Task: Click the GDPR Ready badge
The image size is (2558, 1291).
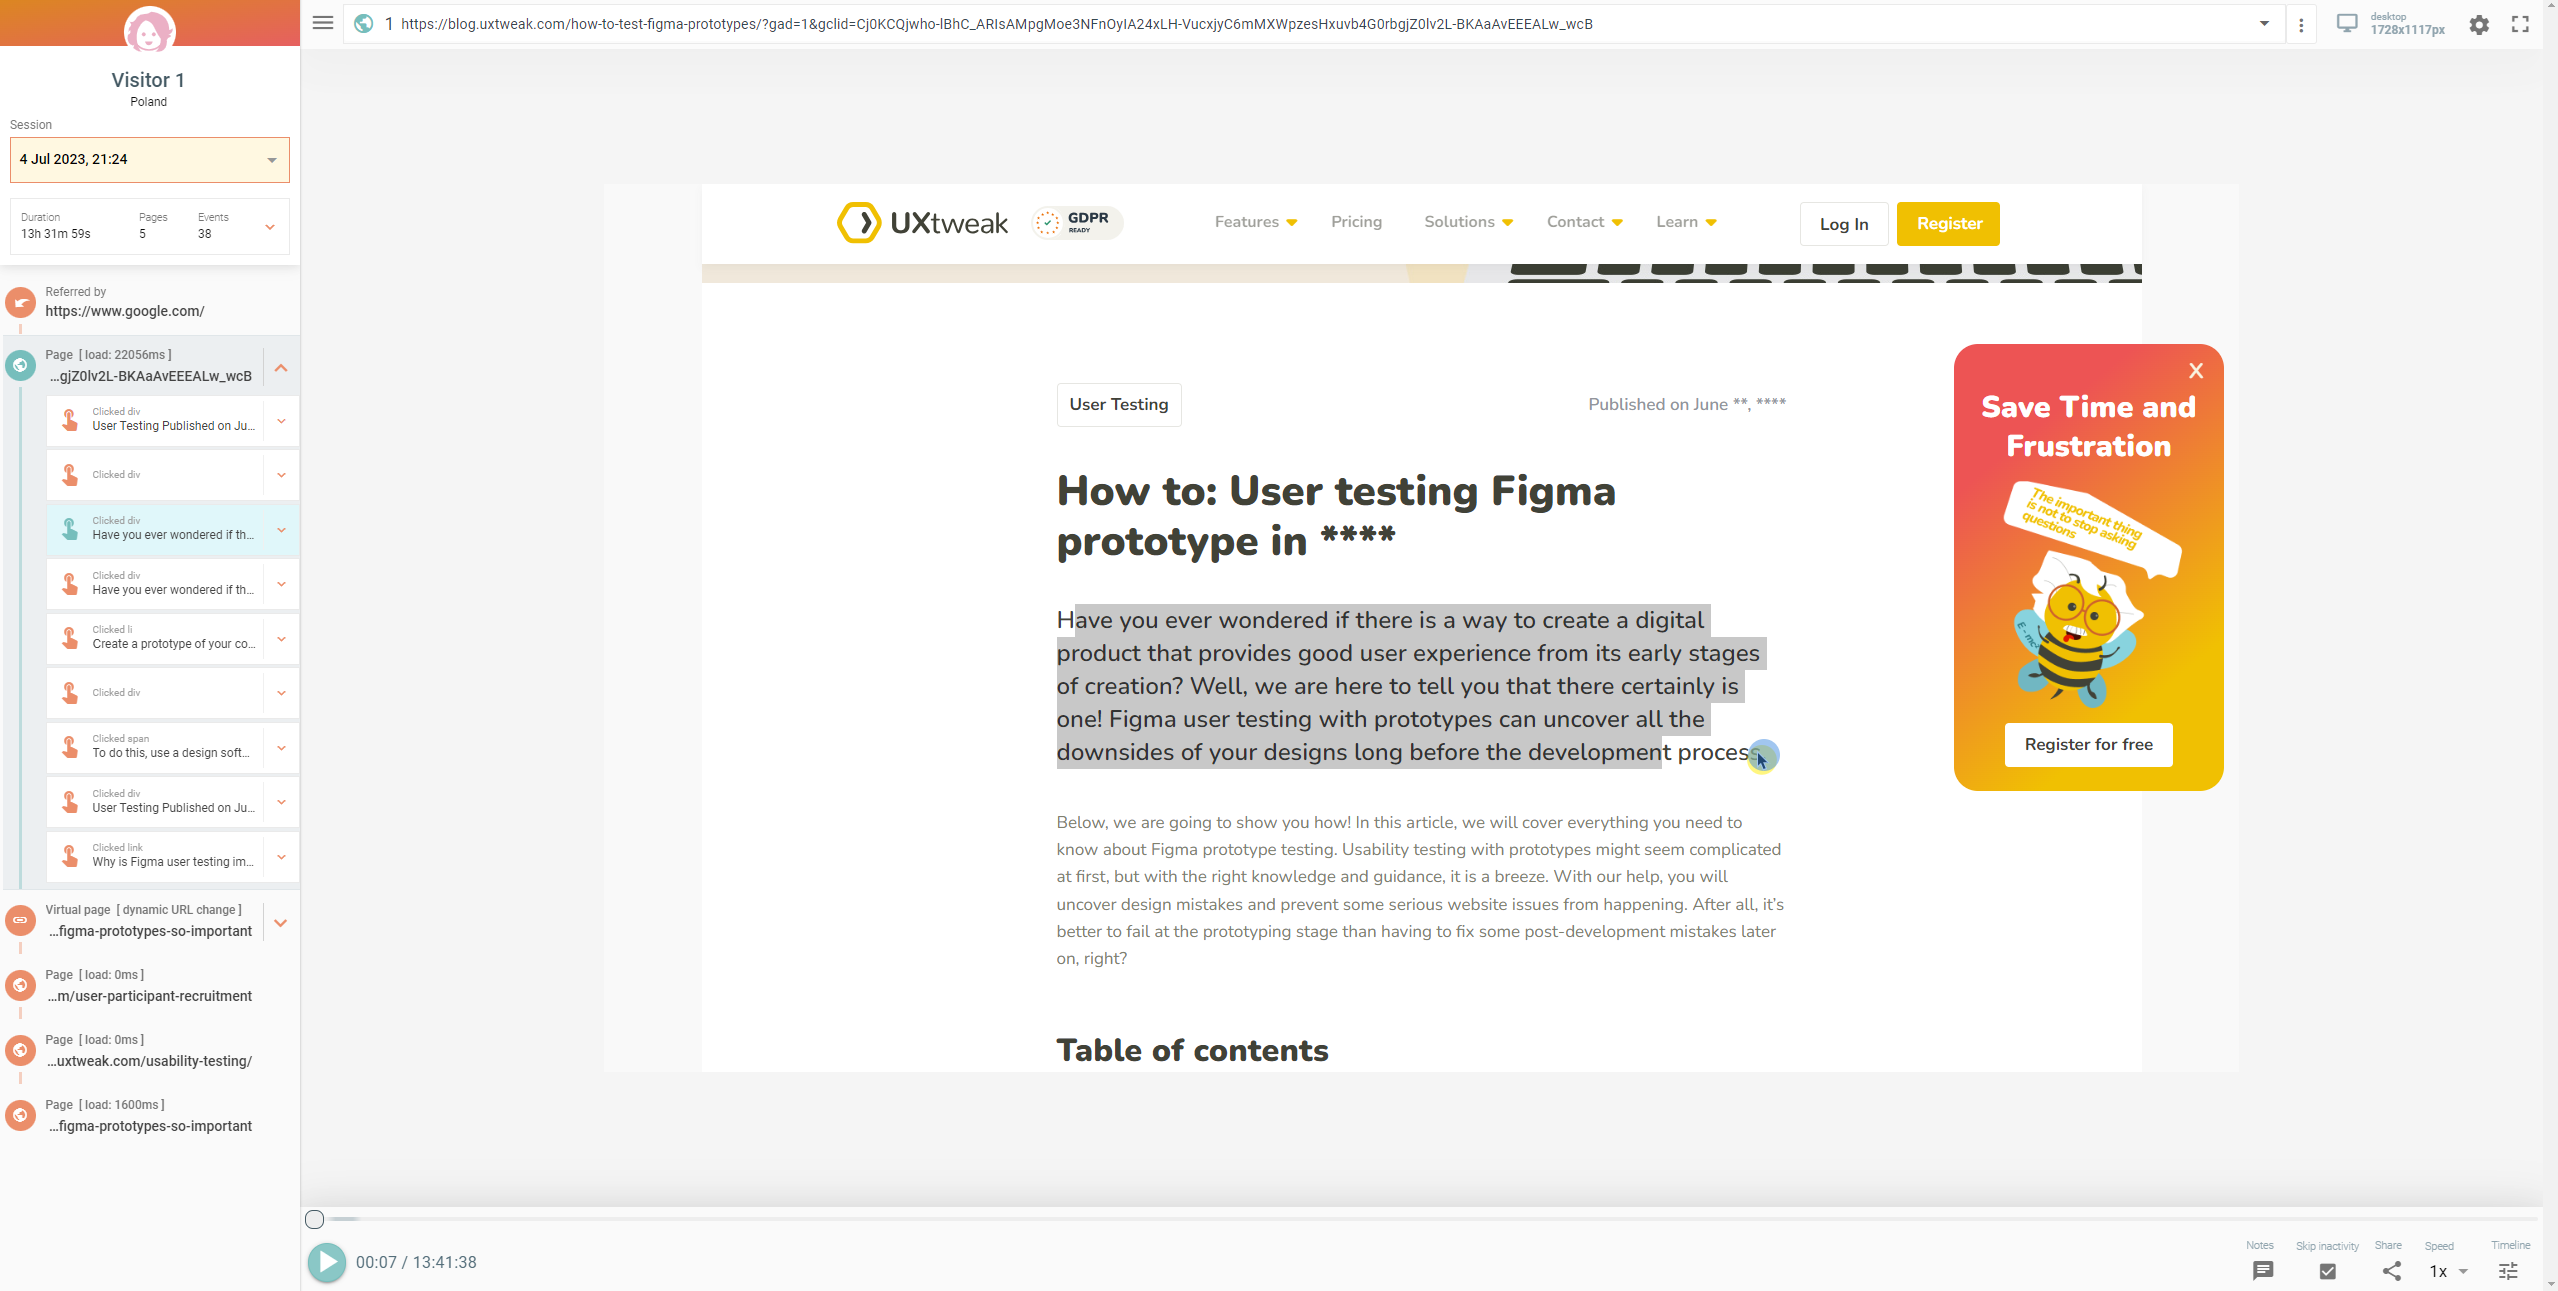Action: (x=1077, y=222)
